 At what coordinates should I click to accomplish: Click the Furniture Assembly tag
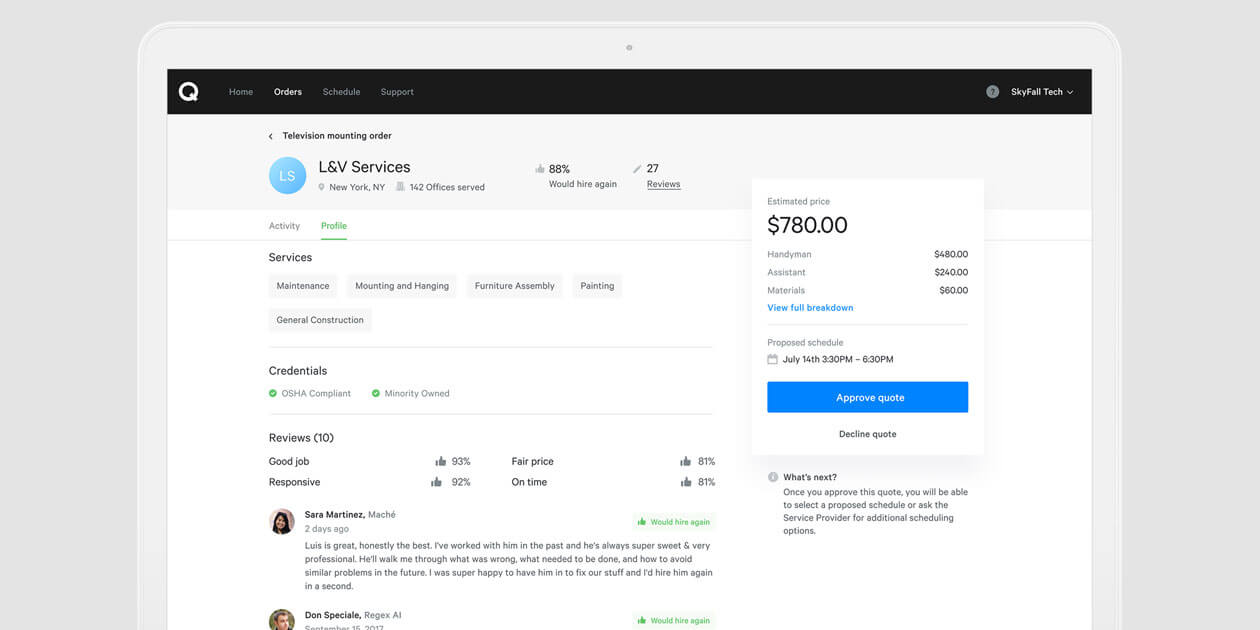click(x=514, y=286)
